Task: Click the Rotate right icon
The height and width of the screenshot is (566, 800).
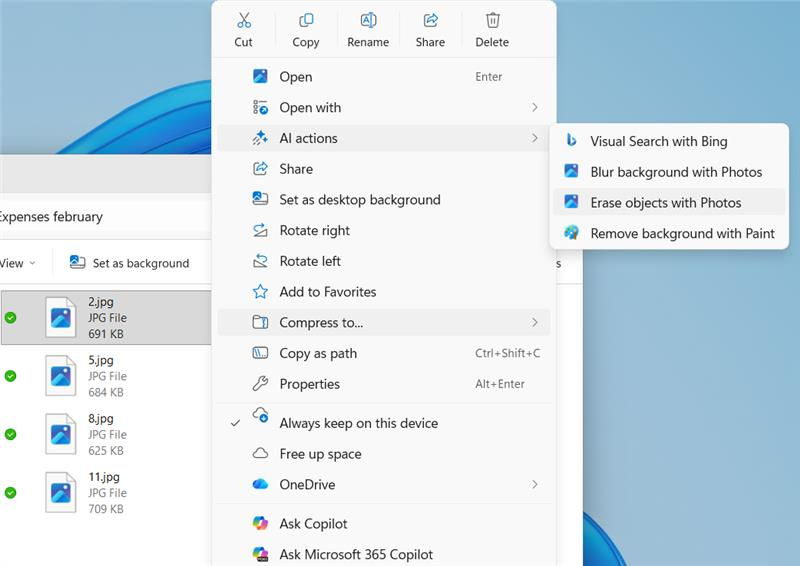Action: 260,230
